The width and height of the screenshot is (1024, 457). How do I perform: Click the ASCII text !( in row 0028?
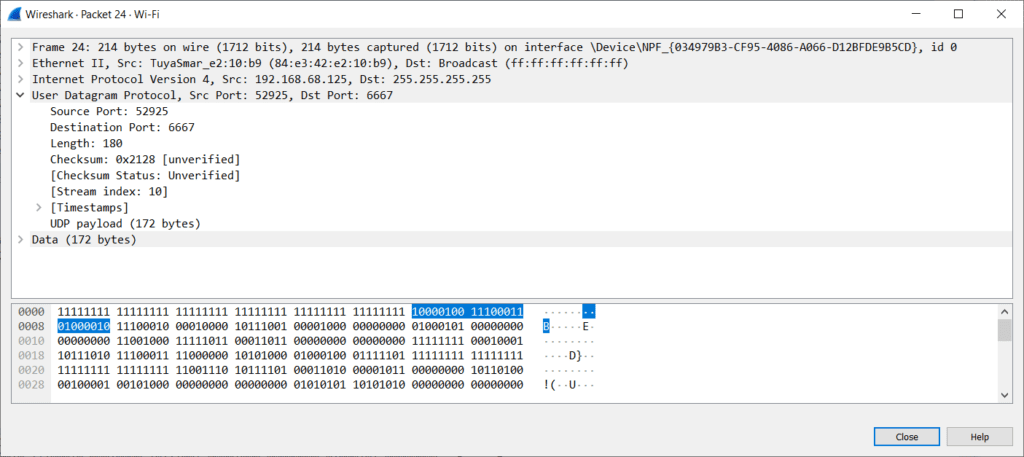(549, 385)
